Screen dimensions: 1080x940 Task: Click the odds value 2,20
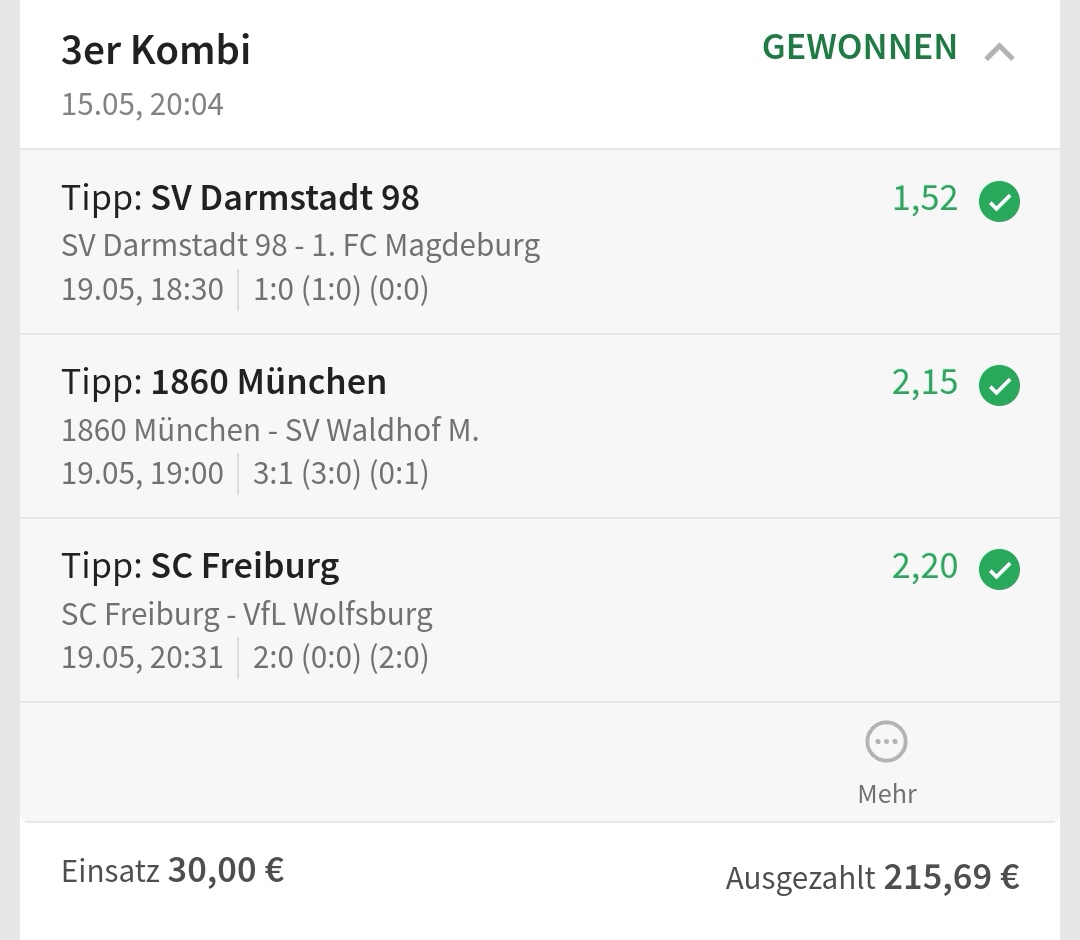point(925,567)
